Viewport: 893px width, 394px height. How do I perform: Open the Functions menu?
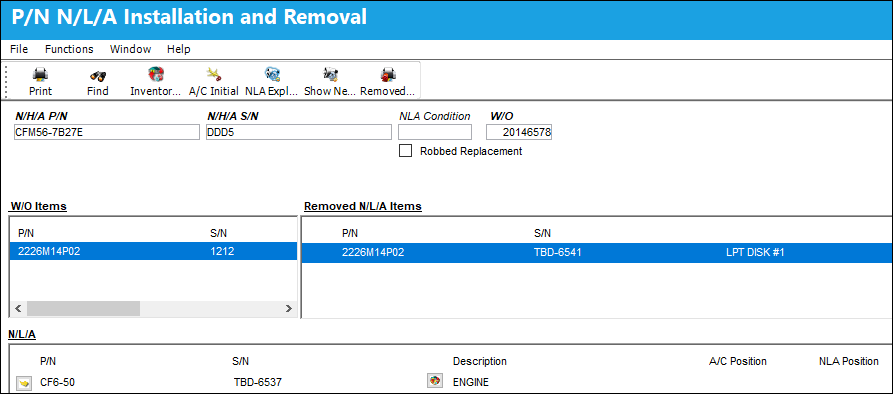(x=69, y=49)
